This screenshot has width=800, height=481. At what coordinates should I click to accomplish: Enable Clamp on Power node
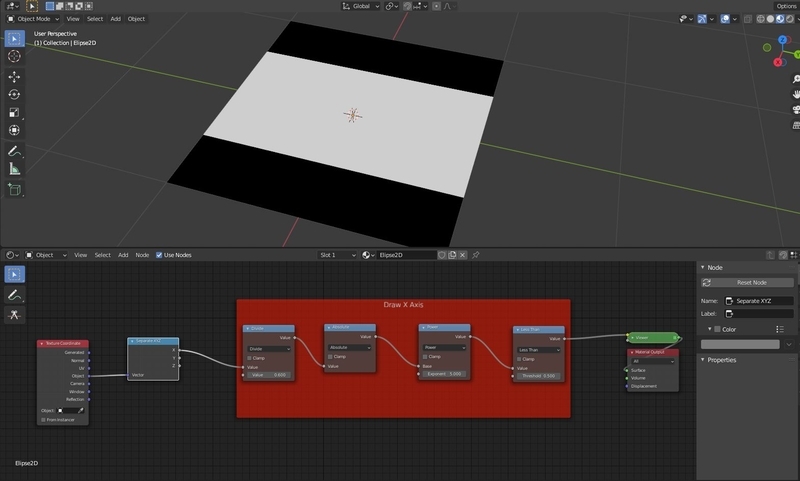click(x=425, y=357)
